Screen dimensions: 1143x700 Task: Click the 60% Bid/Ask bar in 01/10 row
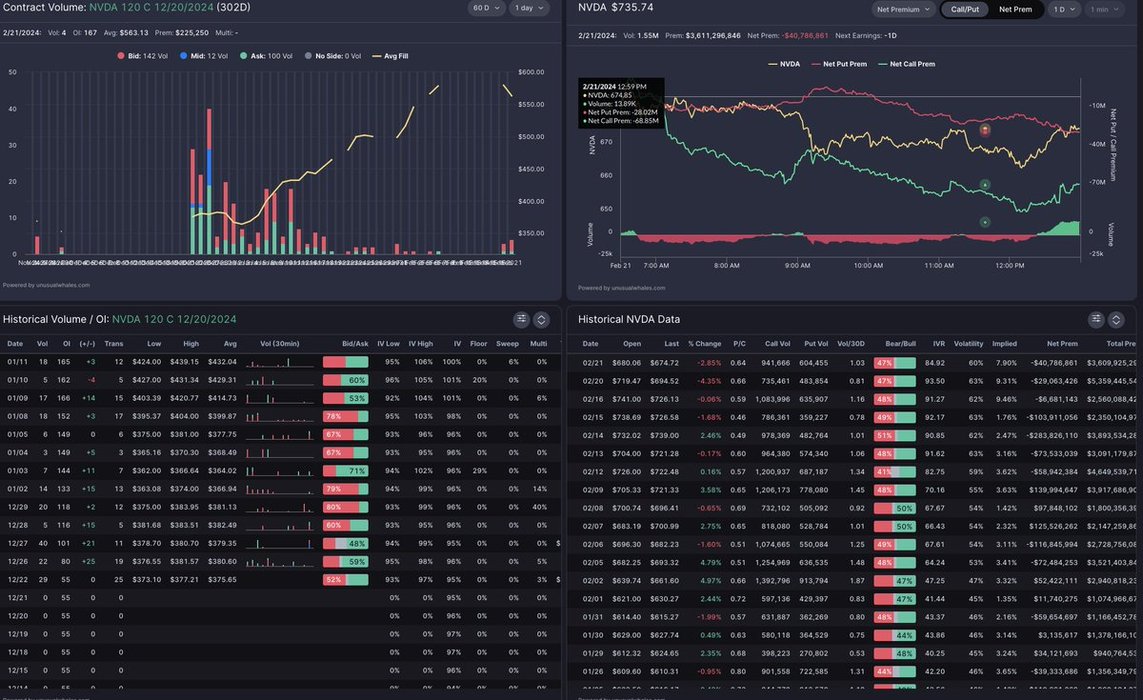346,380
